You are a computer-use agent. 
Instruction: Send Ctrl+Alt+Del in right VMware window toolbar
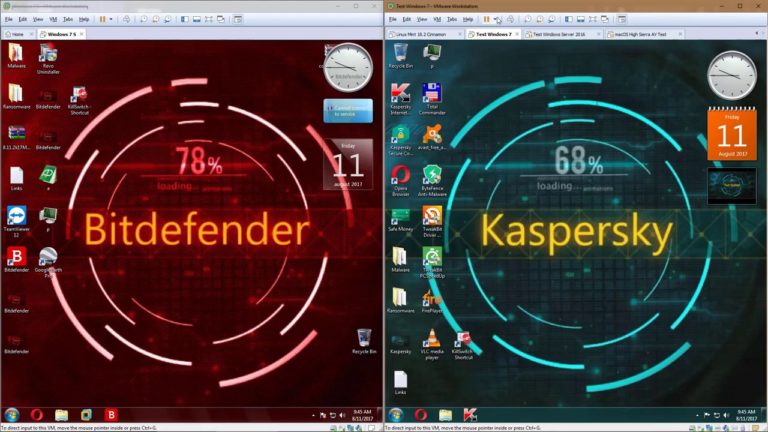point(510,19)
